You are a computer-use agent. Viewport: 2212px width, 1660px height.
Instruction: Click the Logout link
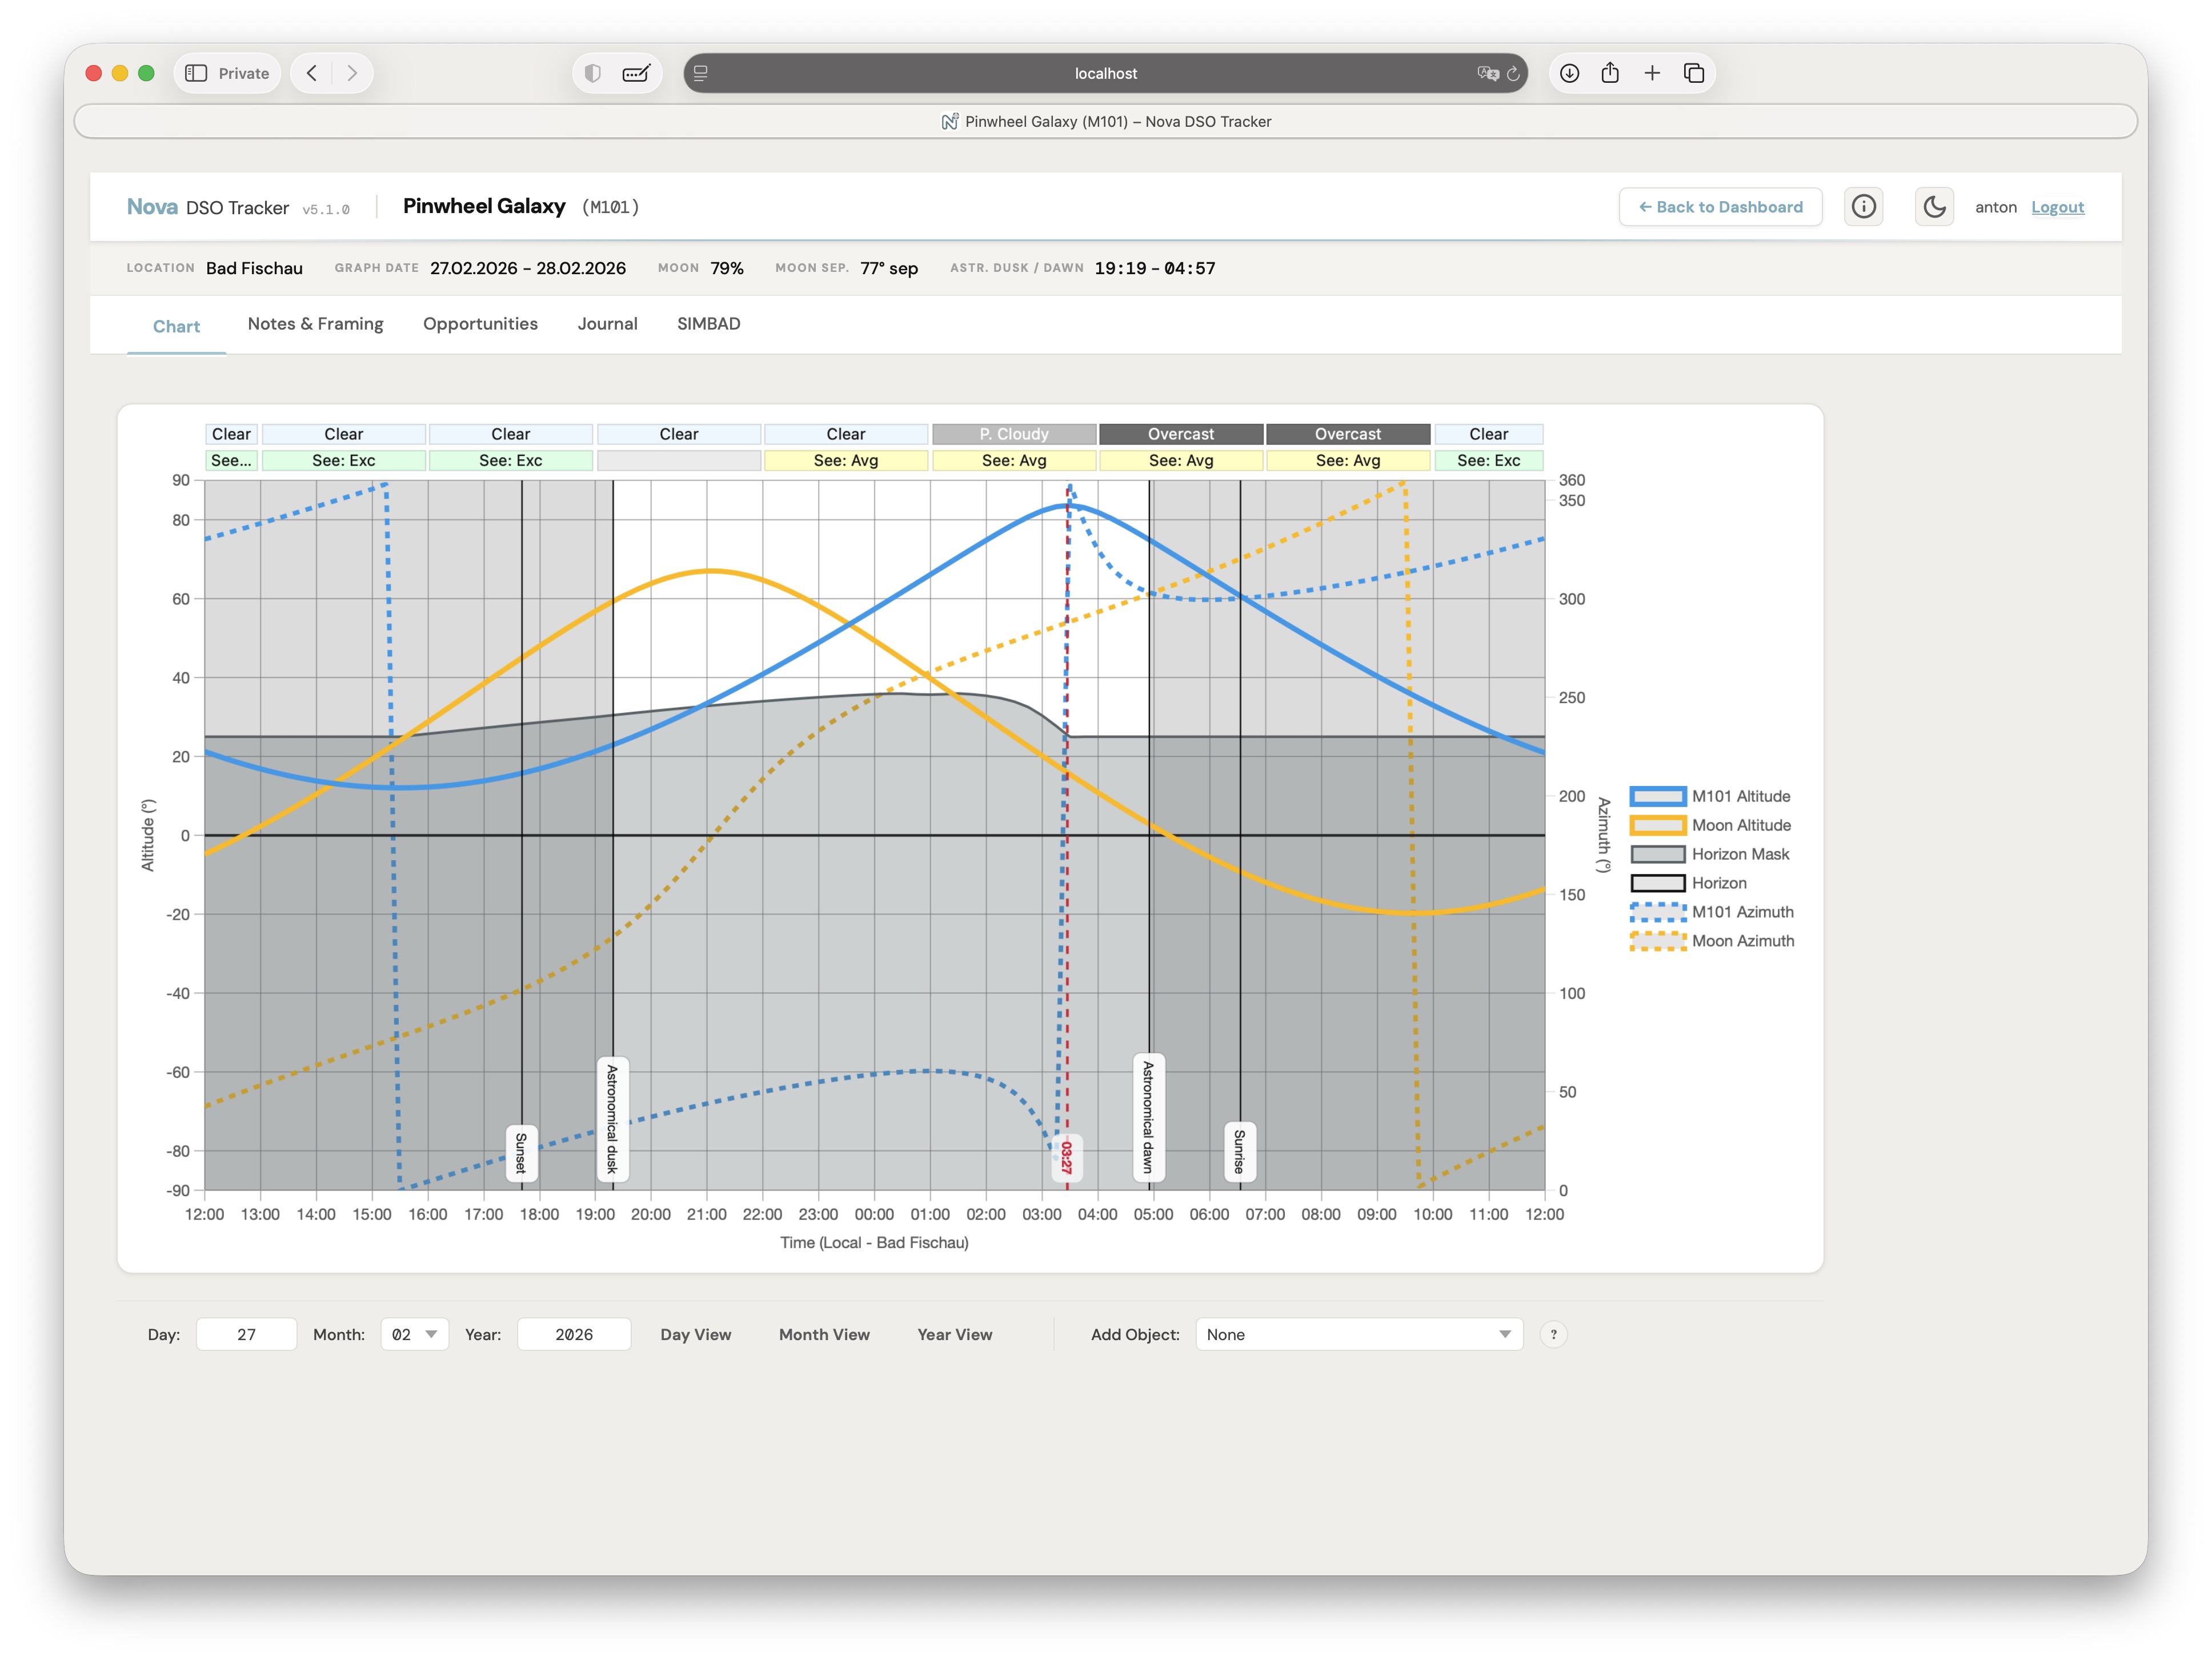coord(2057,207)
